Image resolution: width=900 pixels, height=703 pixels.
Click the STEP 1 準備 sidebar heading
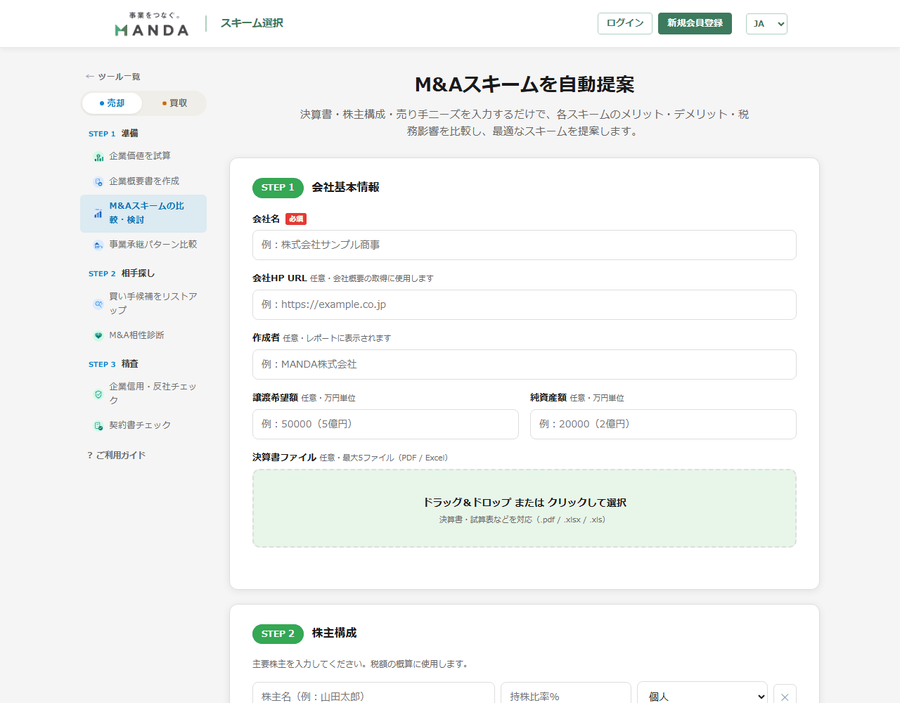click(113, 133)
